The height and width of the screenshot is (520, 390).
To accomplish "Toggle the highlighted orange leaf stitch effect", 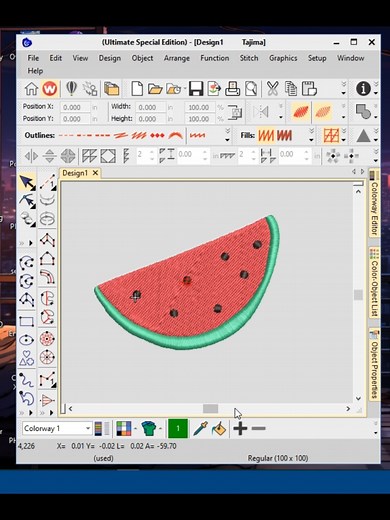I will [x=301, y=111].
